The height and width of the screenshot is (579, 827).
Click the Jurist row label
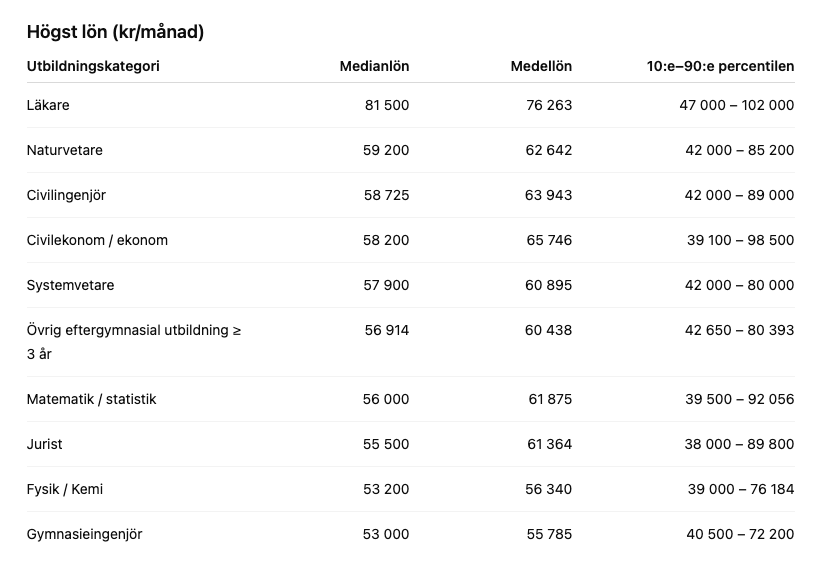point(45,444)
